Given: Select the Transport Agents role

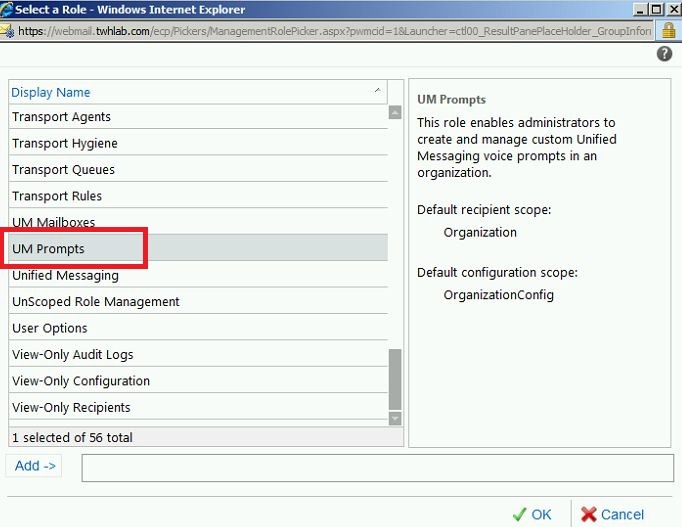Looking at the screenshot, I should 198,117.
